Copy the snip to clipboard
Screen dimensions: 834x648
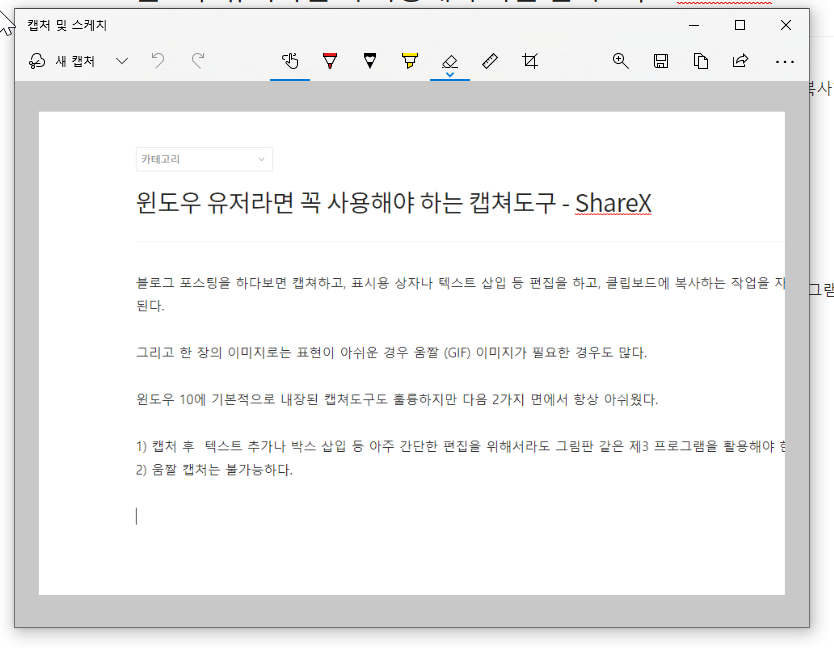700,61
